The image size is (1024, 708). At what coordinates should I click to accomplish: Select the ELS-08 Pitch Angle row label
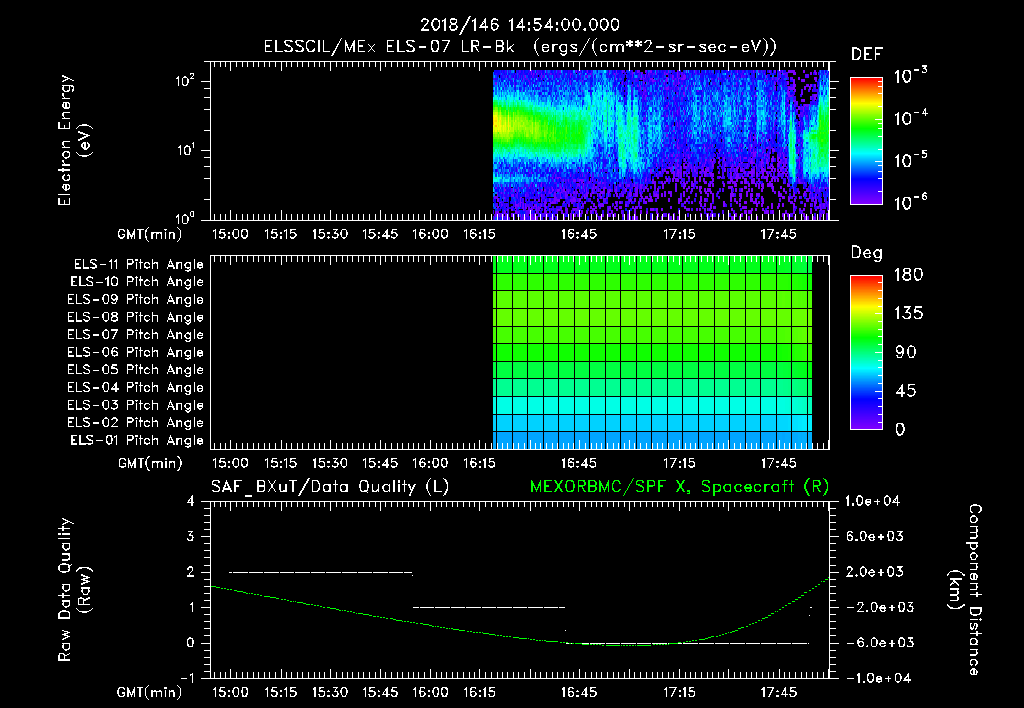(x=135, y=317)
